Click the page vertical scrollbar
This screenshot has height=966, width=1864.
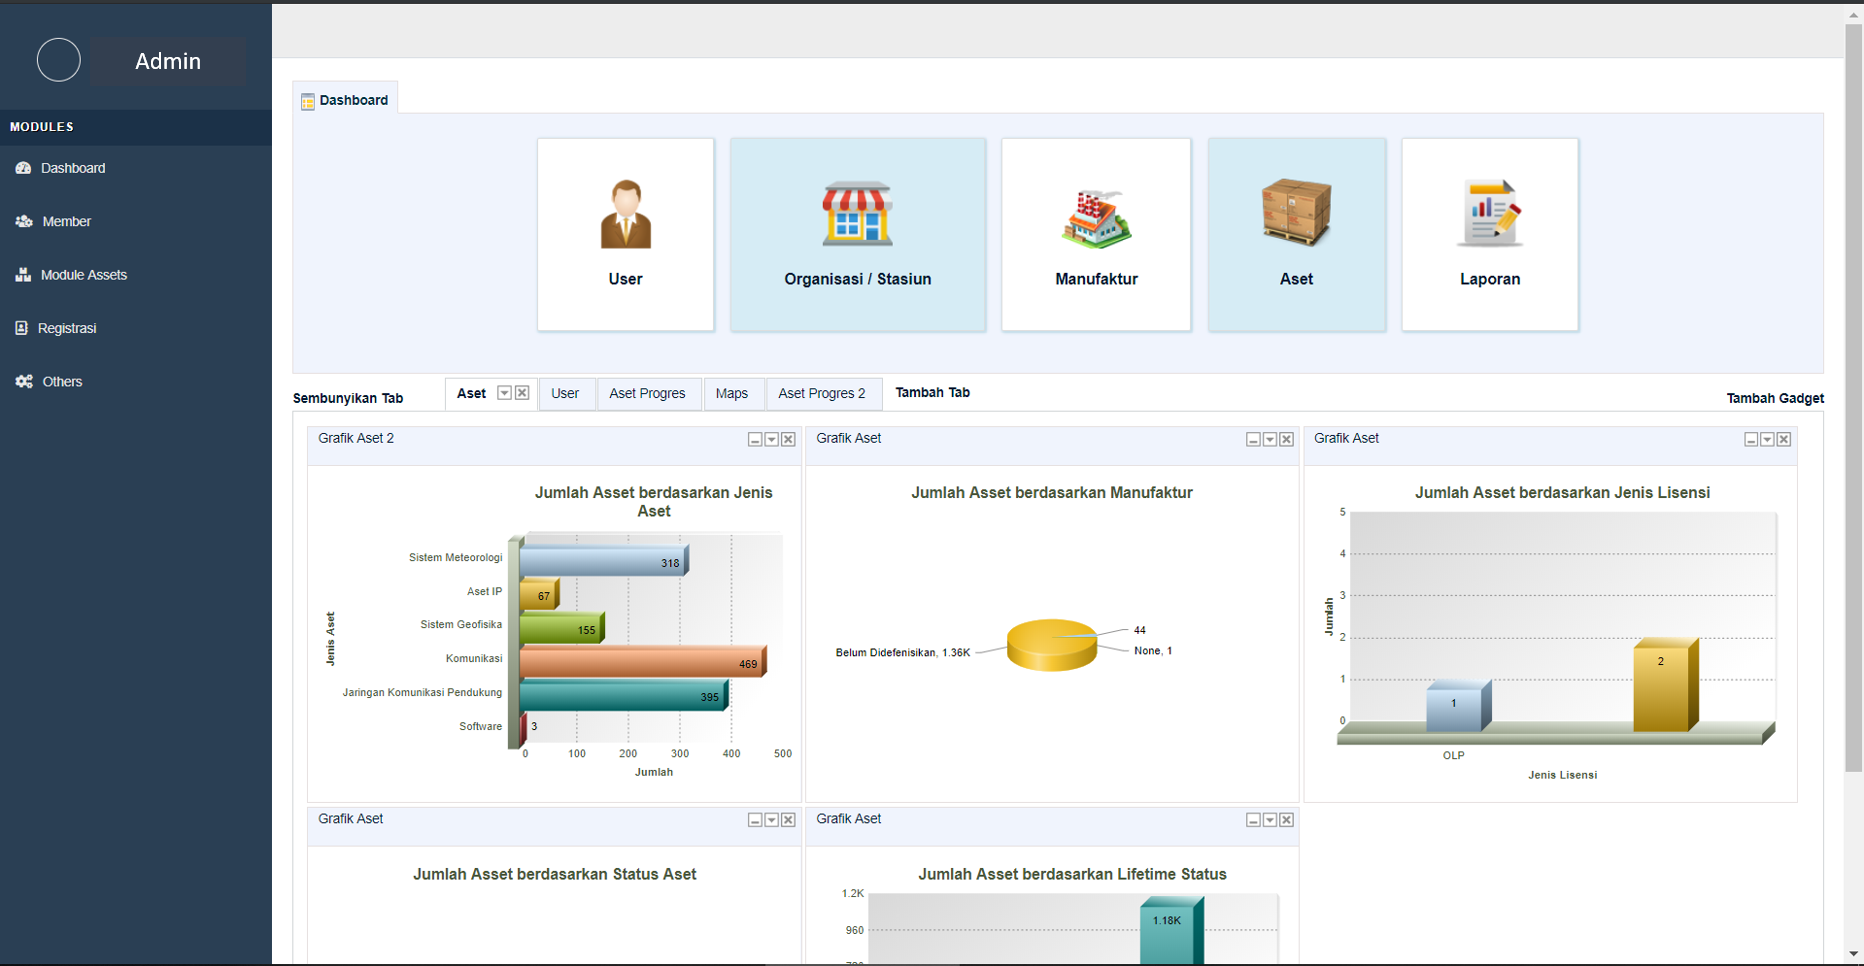click(1853, 400)
